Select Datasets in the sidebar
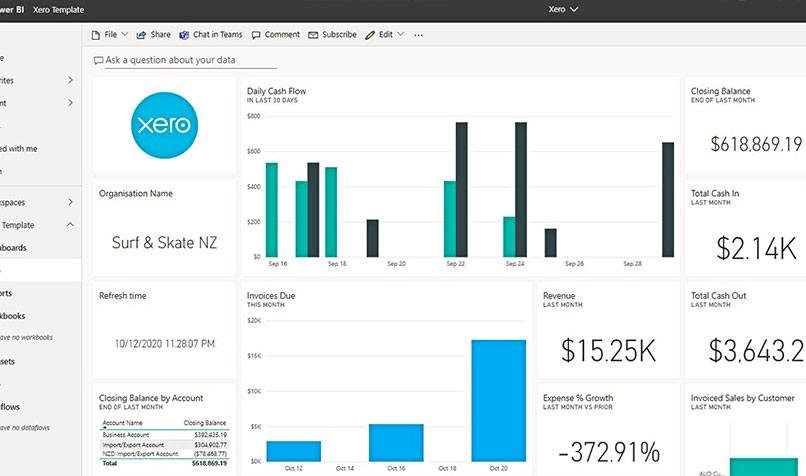This screenshot has width=806, height=476. (x=8, y=361)
